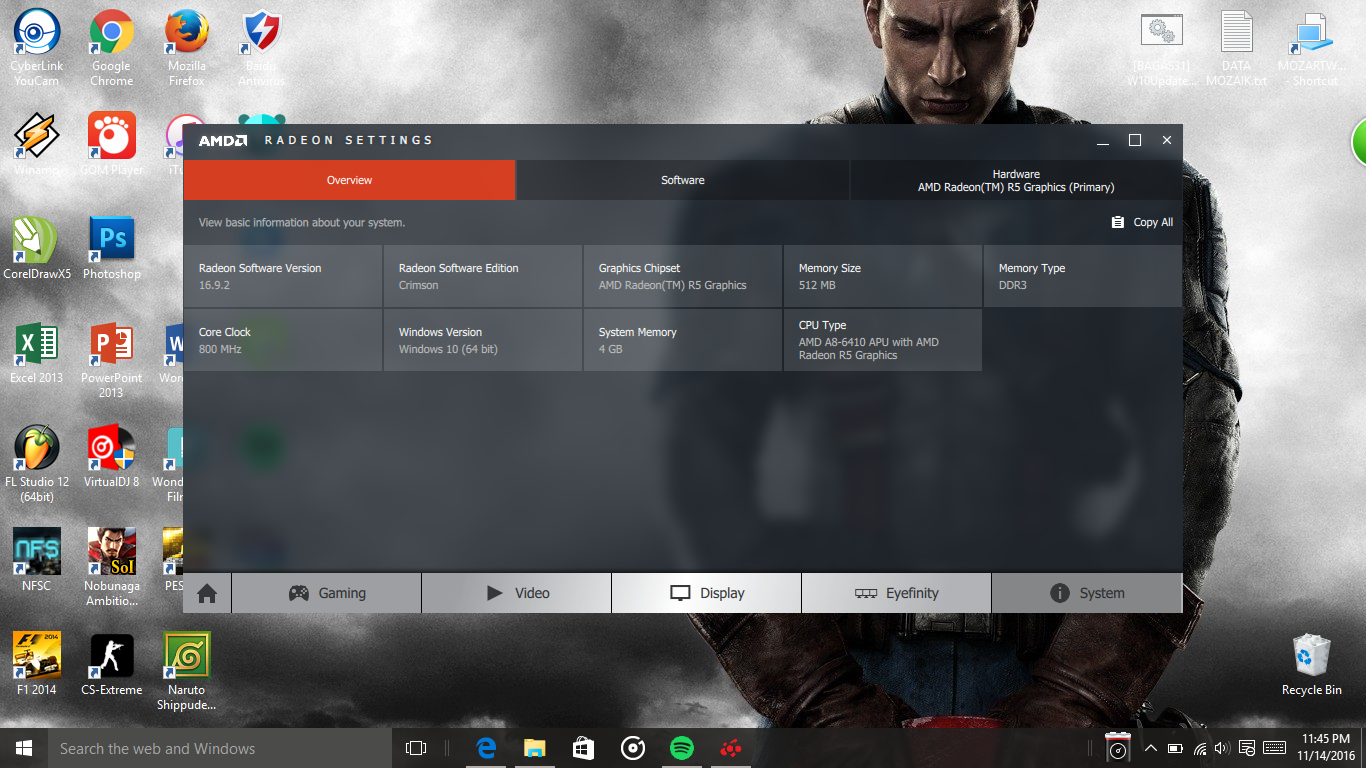The width and height of the screenshot is (1366, 770).
Task: Select the System Memory 4 GB tile
Action: 683,340
